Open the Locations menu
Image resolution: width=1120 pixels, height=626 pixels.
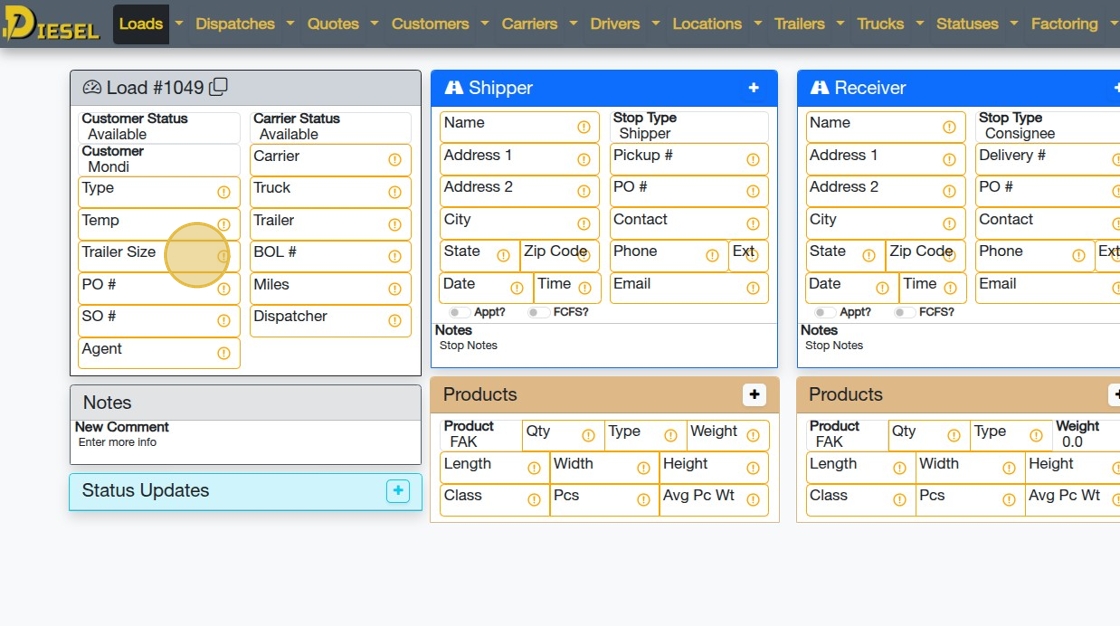[707, 24]
